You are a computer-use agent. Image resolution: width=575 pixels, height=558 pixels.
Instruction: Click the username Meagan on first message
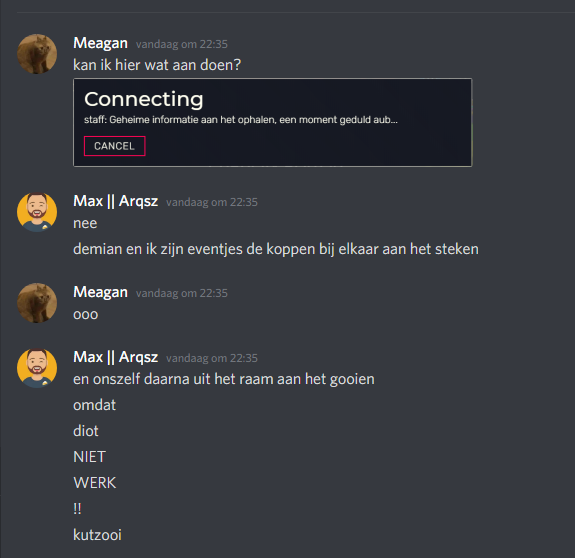(x=100, y=43)
